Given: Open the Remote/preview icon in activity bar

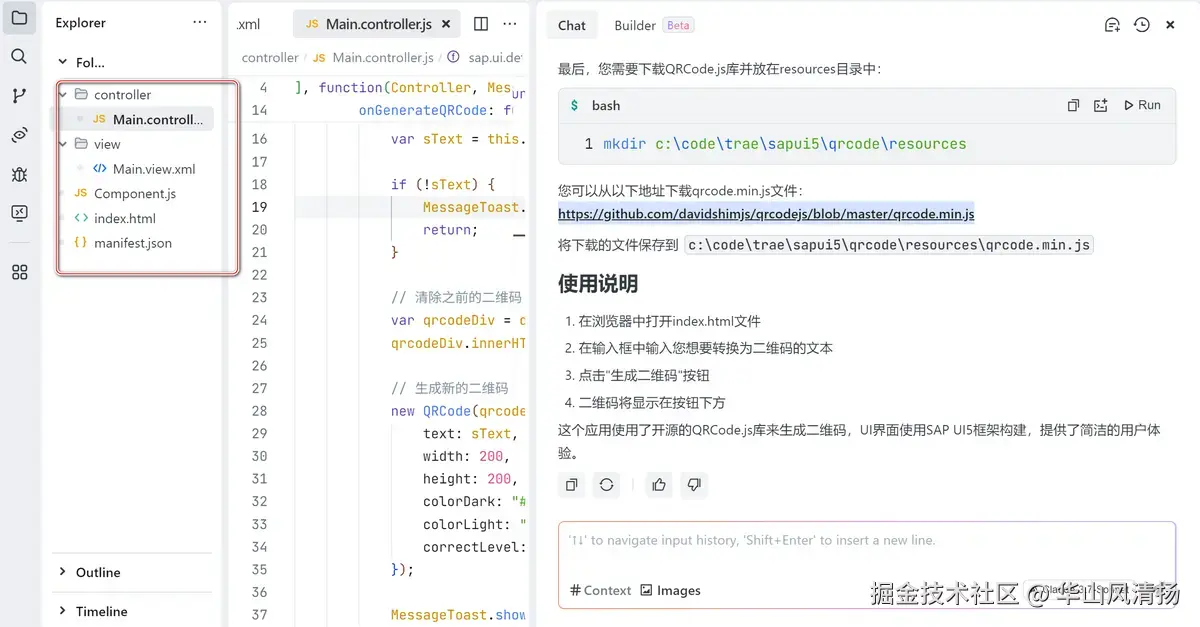Looking at the screenshot, I should tap(19, 135).
